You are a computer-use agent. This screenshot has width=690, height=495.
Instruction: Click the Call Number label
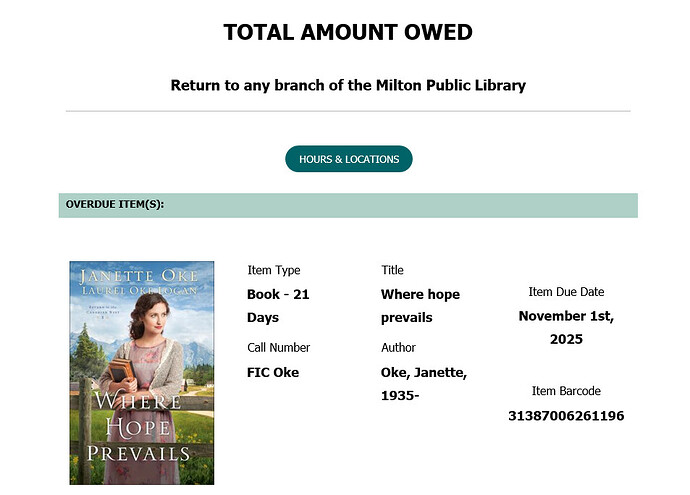tap(278, 348)
